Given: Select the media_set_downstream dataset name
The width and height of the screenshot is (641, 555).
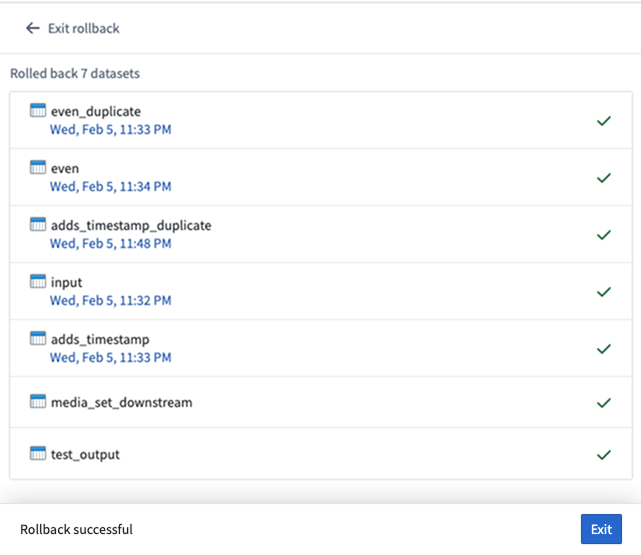Looking at the screenshot, I should pyautogui.click(x=121, y=402).
